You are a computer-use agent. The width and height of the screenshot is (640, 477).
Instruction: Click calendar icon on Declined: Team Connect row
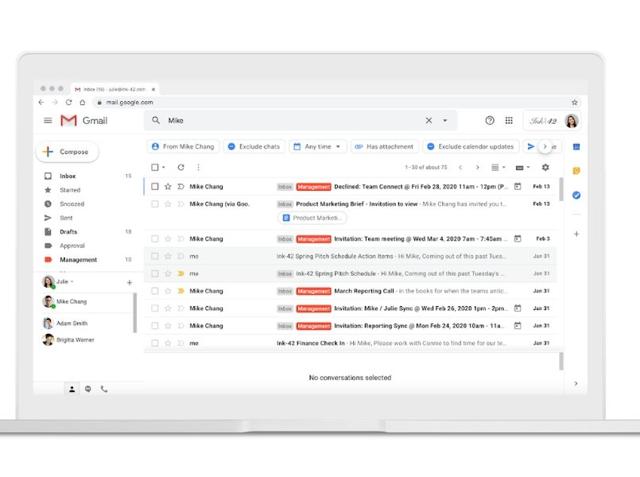pyautogui.click(x=518, y=186)
